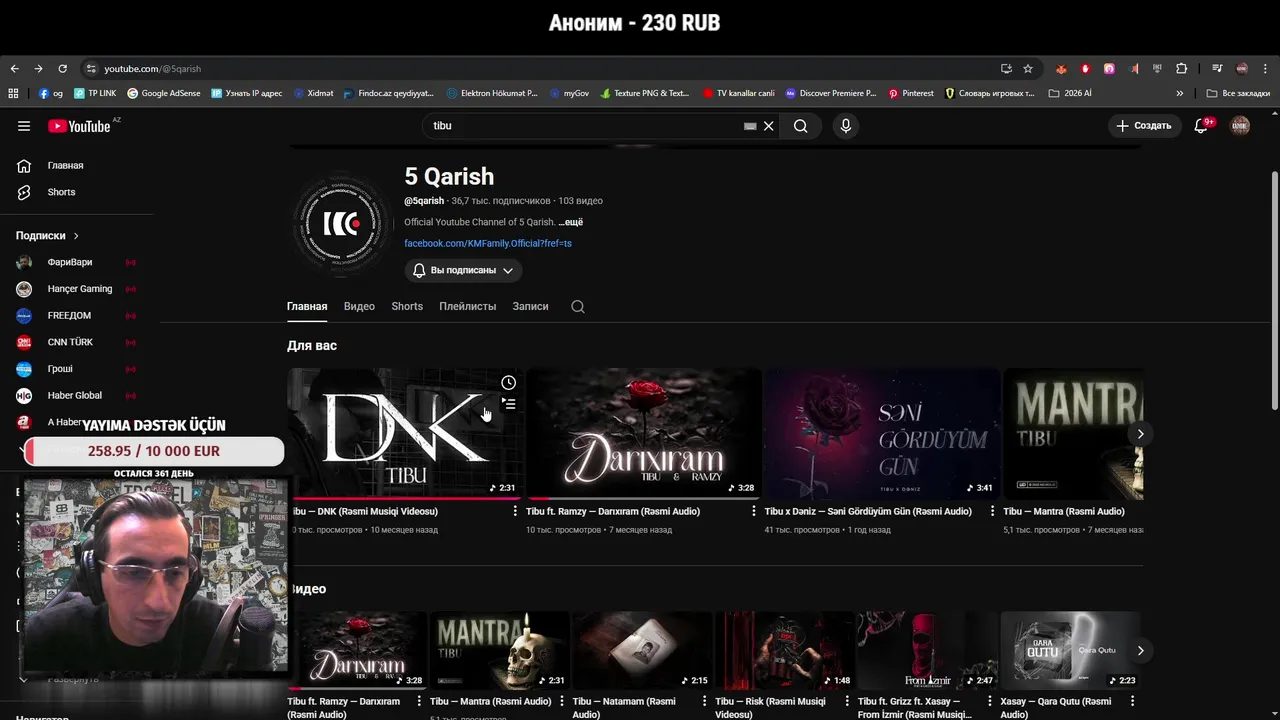1280x720 pixels.
Task: Open the Hançer Gaming subscription
Action: [80, 289]
